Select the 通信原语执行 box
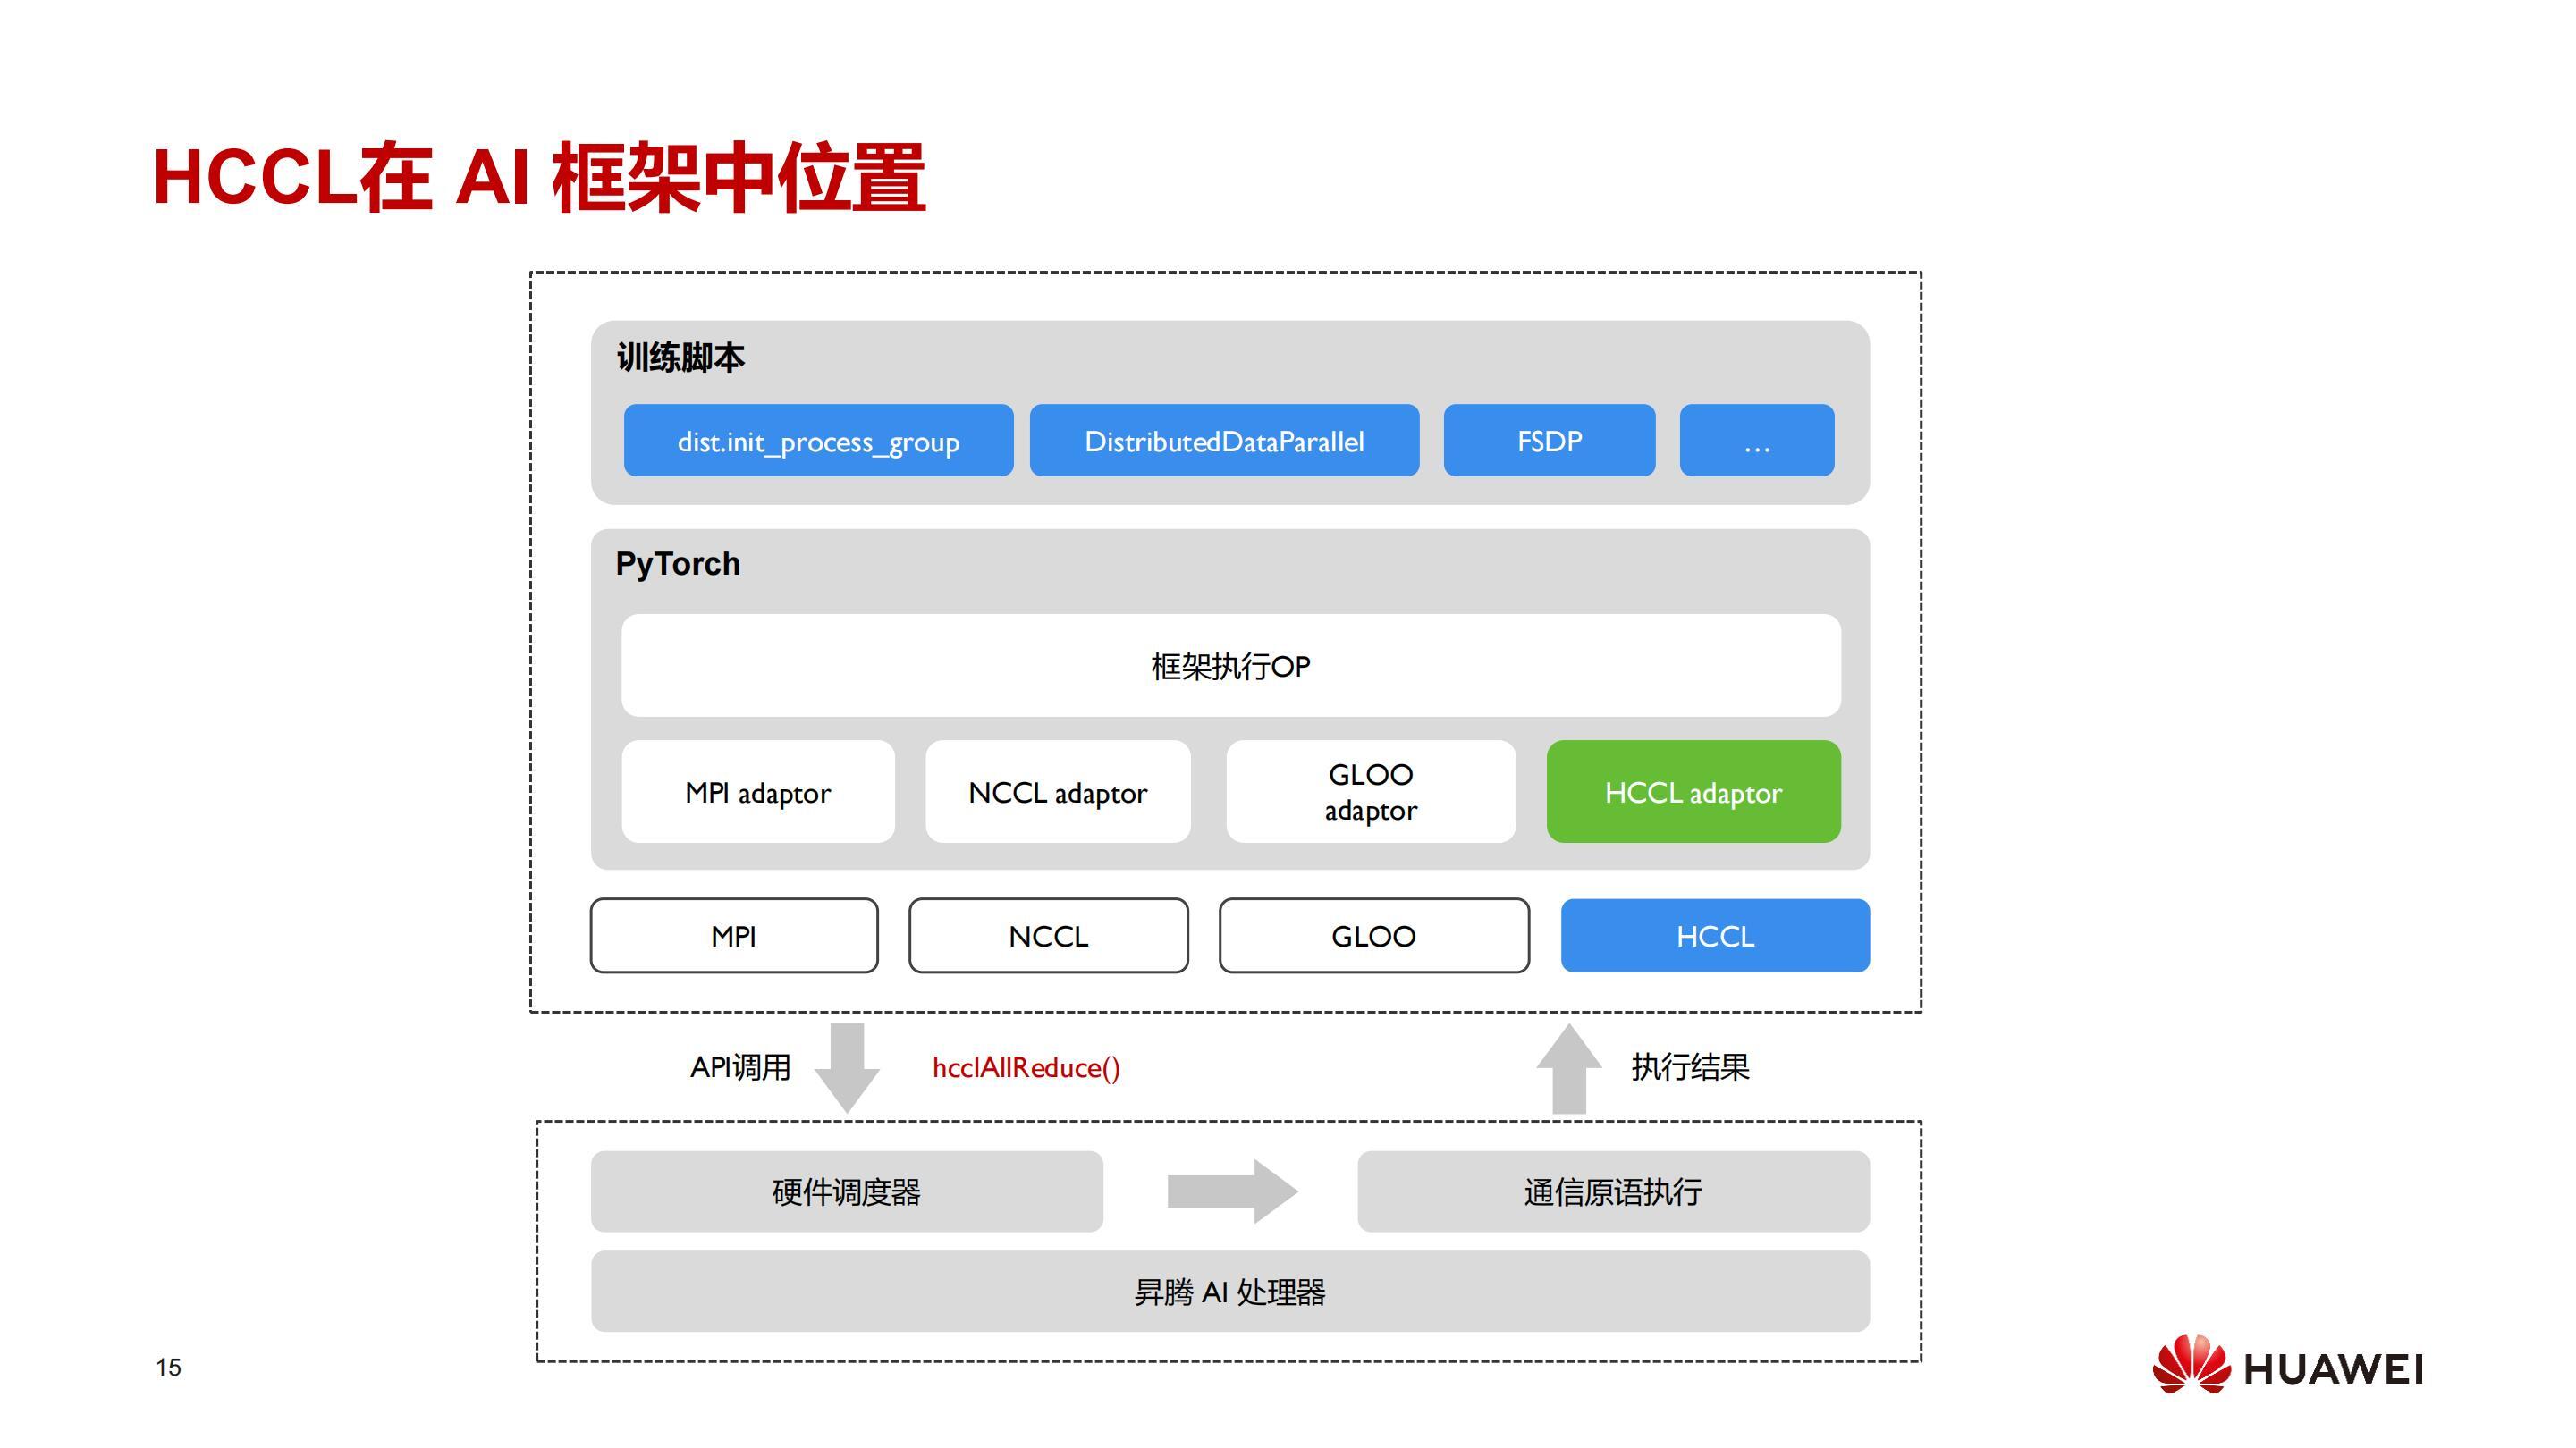 tap(1613, 1191)
